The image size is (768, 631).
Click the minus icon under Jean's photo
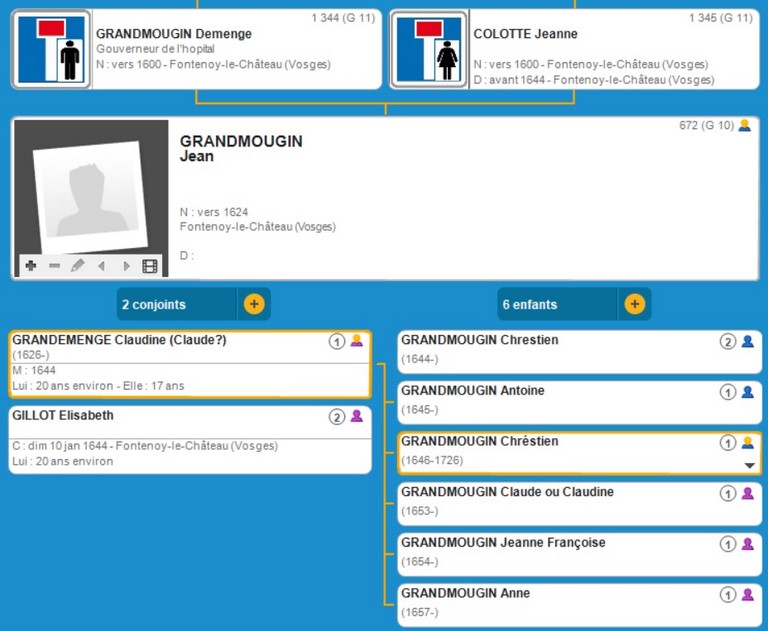(x=54, y=266)
